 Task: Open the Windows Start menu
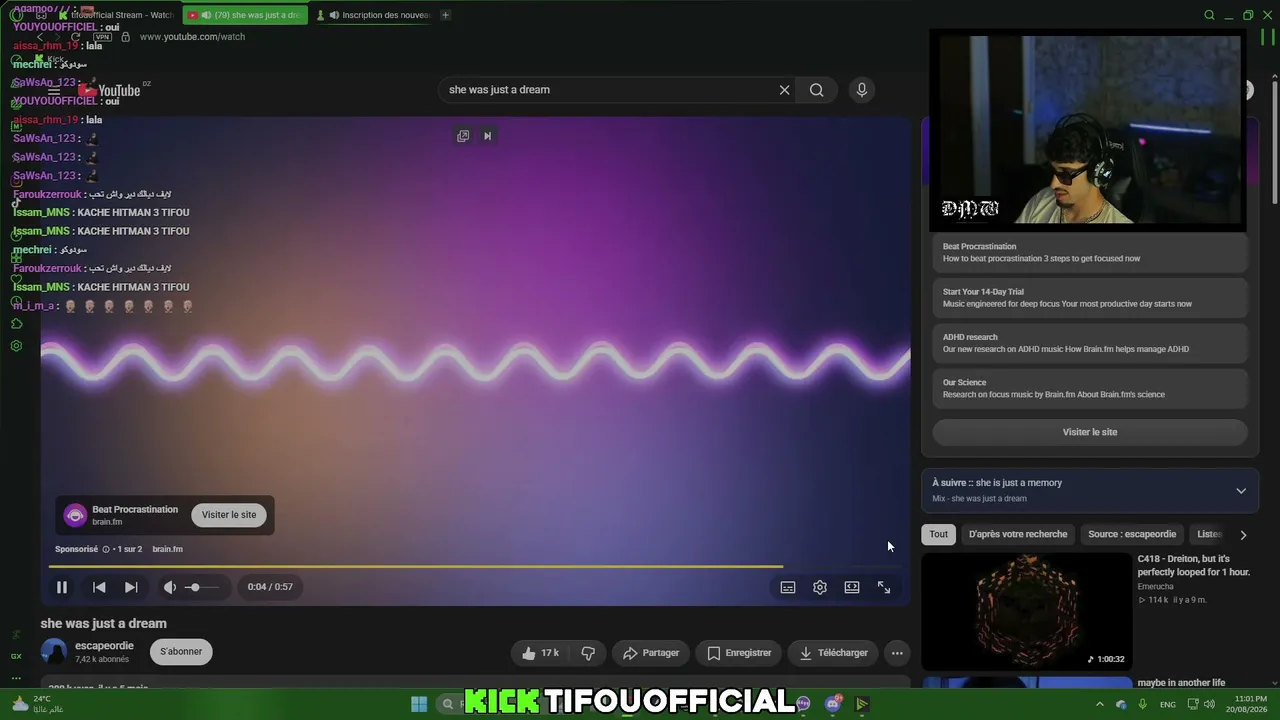point(419,704)
